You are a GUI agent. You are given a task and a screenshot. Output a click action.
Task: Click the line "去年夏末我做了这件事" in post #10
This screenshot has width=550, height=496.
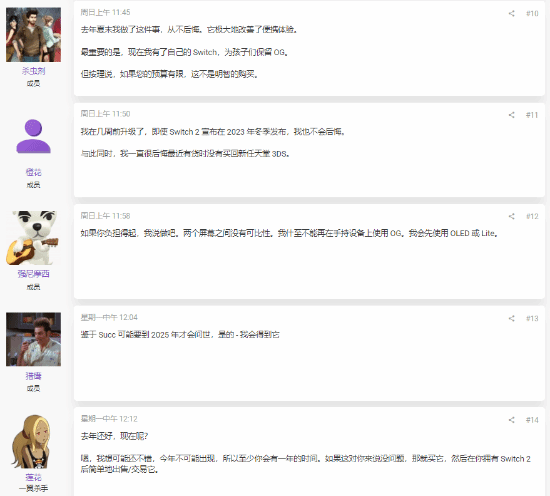[189, 29]
